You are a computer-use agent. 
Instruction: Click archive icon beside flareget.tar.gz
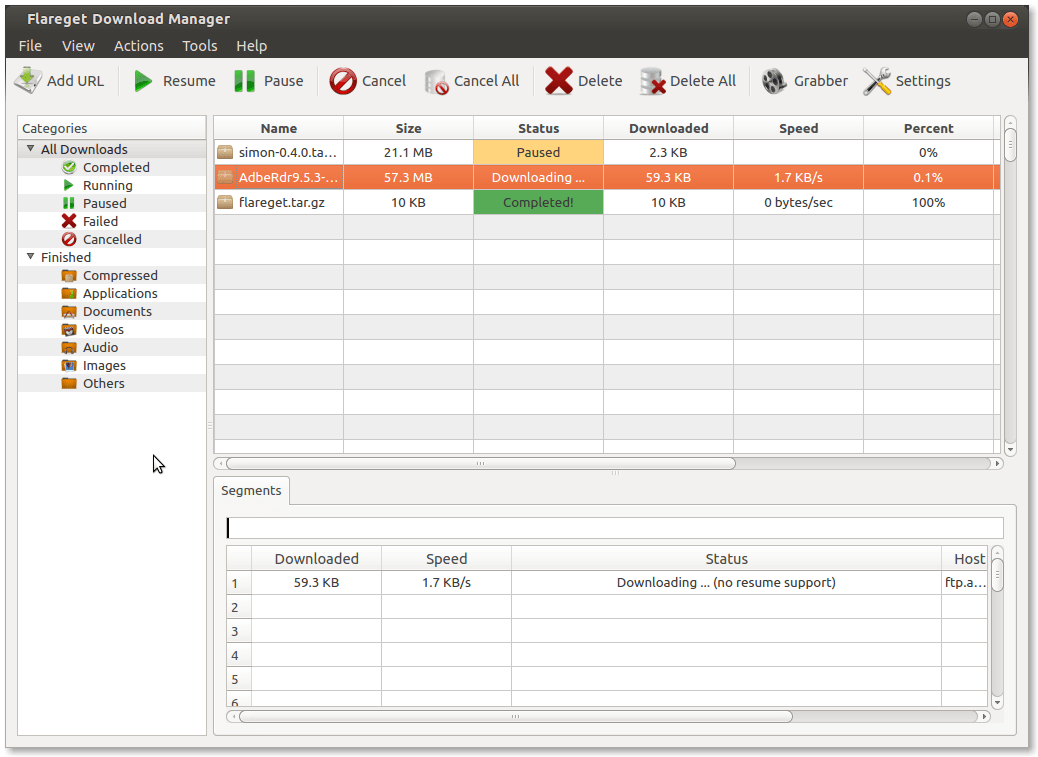[225, 202]
